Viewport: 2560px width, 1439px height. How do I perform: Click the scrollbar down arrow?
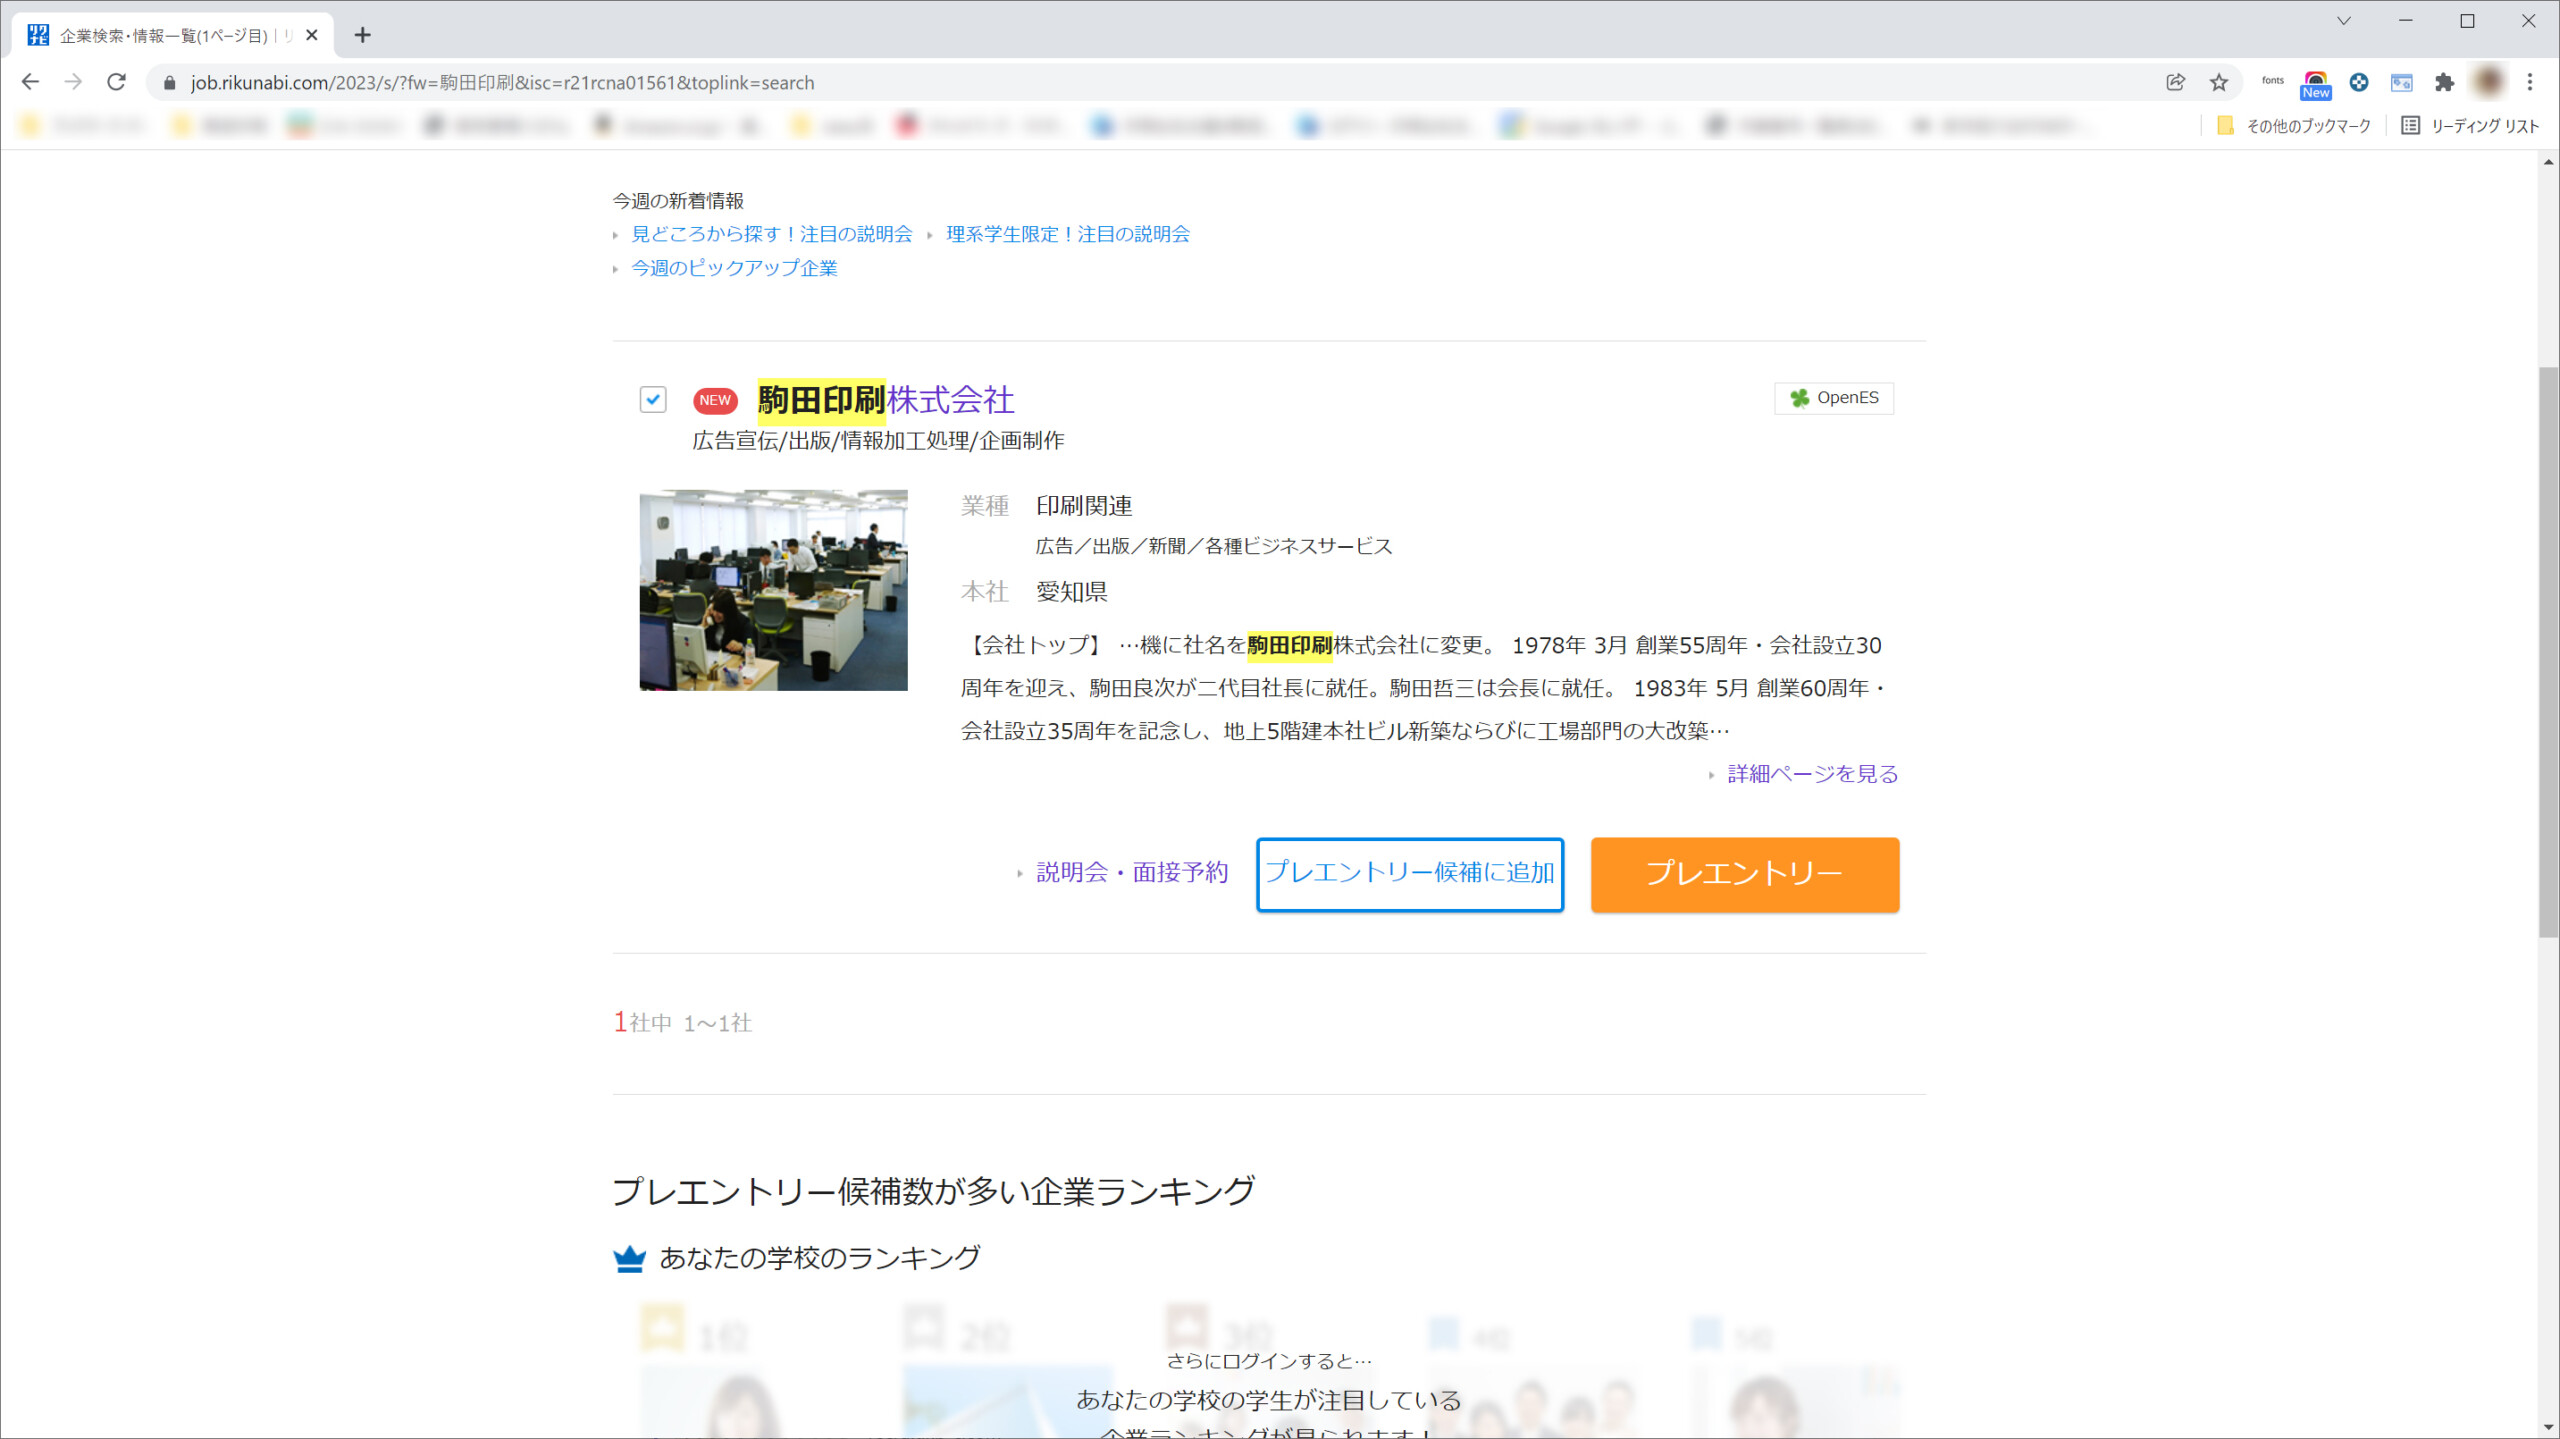[x=2548, y=1427]
